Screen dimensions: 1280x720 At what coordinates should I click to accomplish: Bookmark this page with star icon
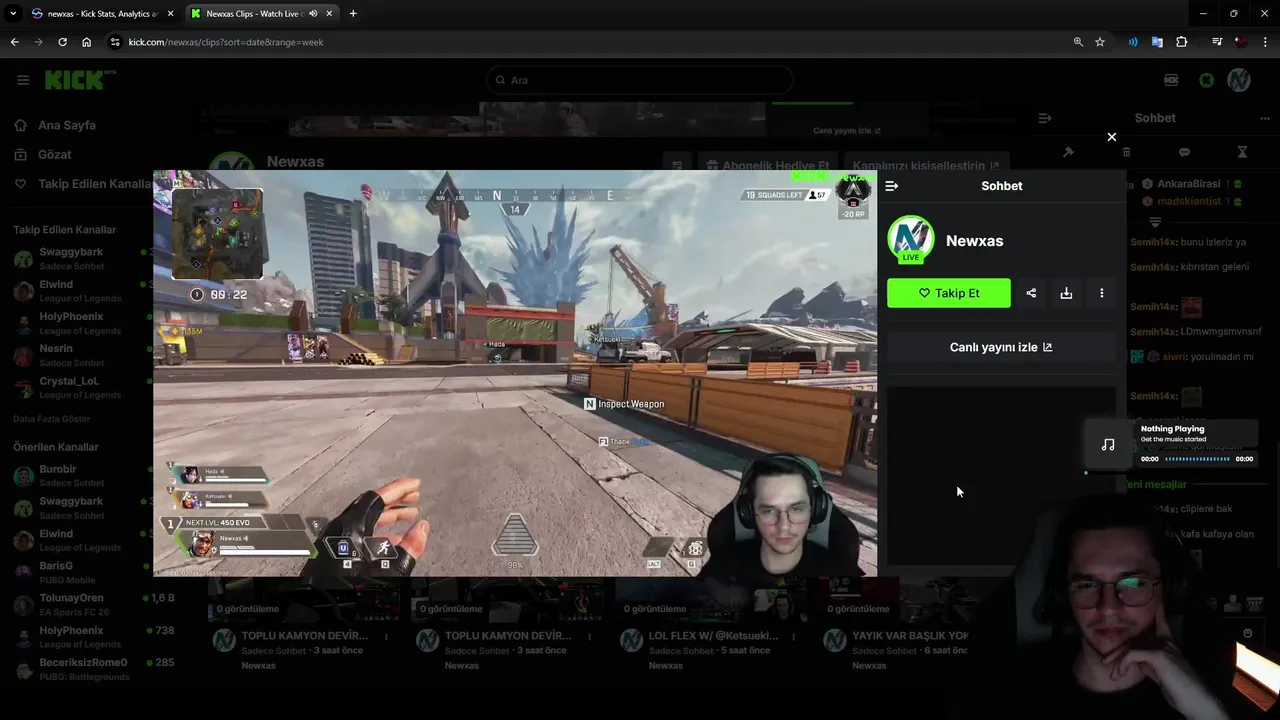1100,42
